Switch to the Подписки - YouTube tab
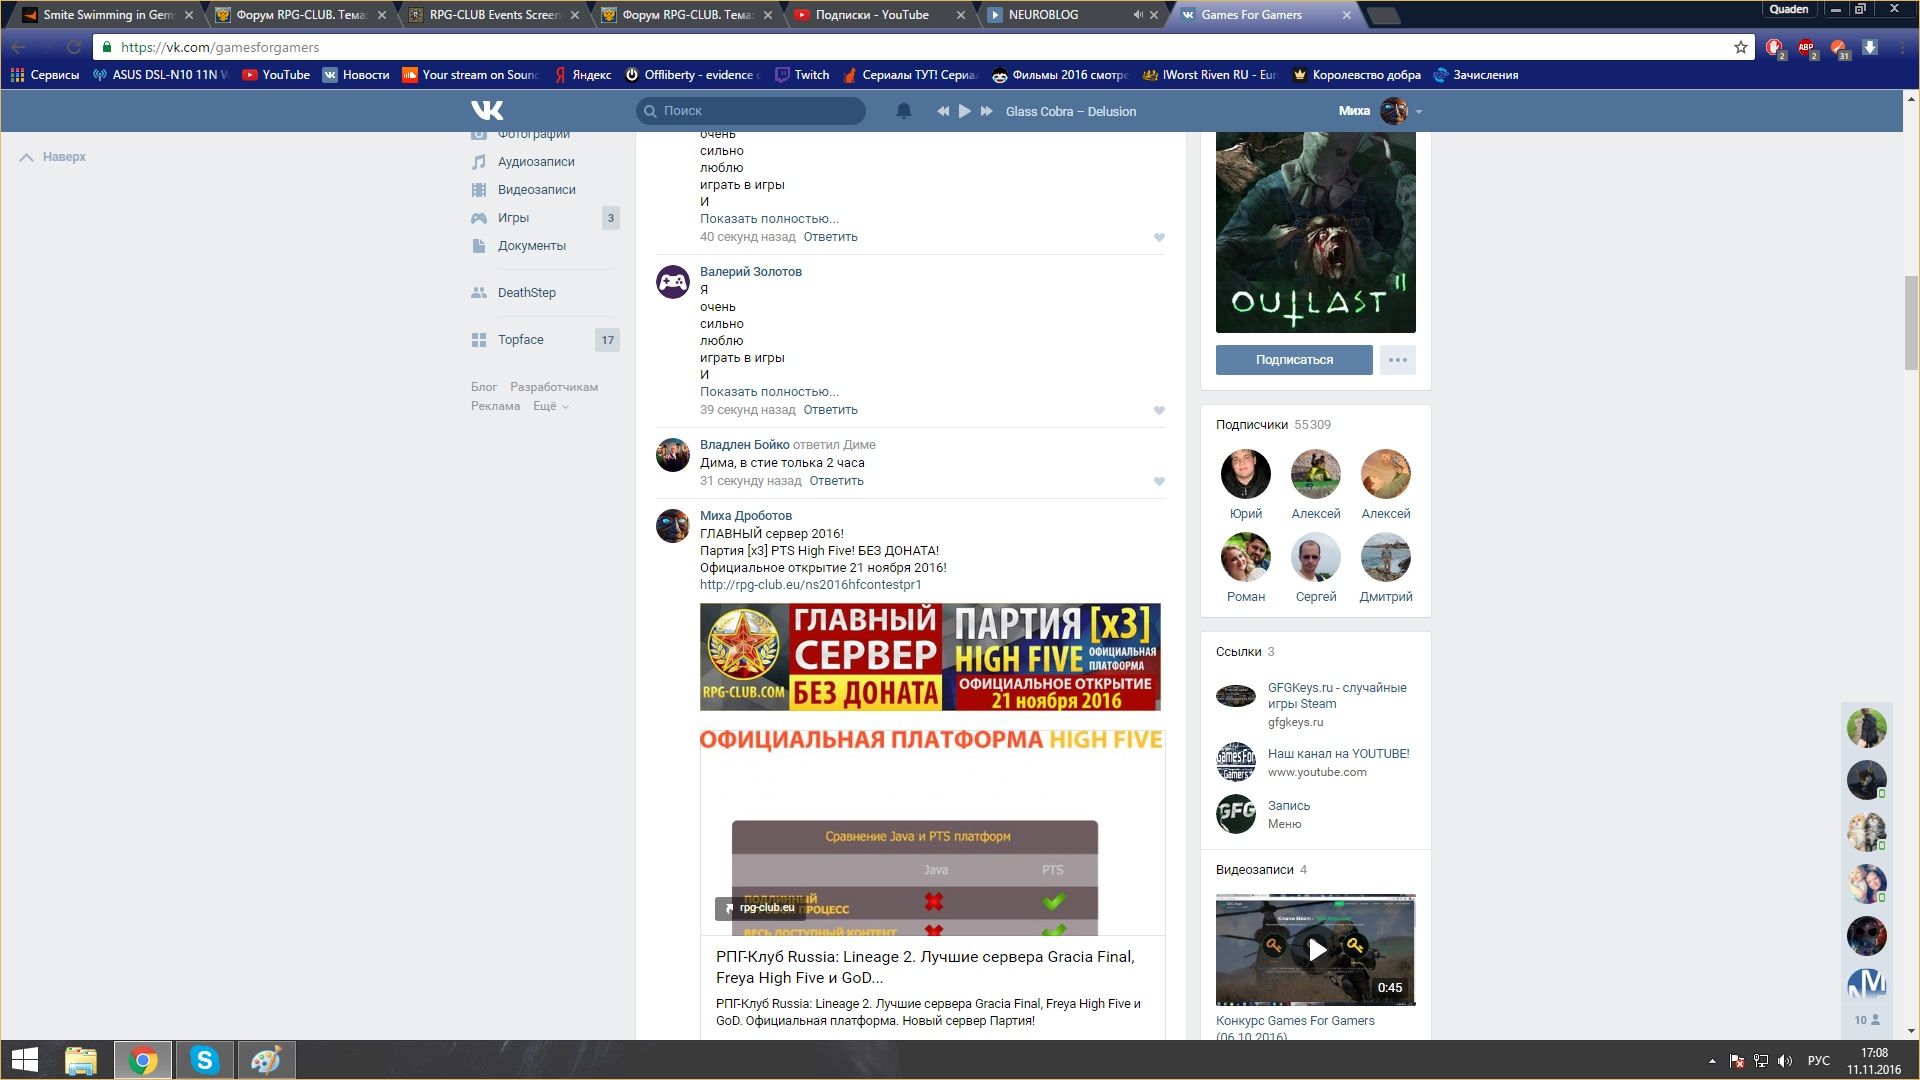This screenshot has height=1080, width=1920. 872,15
